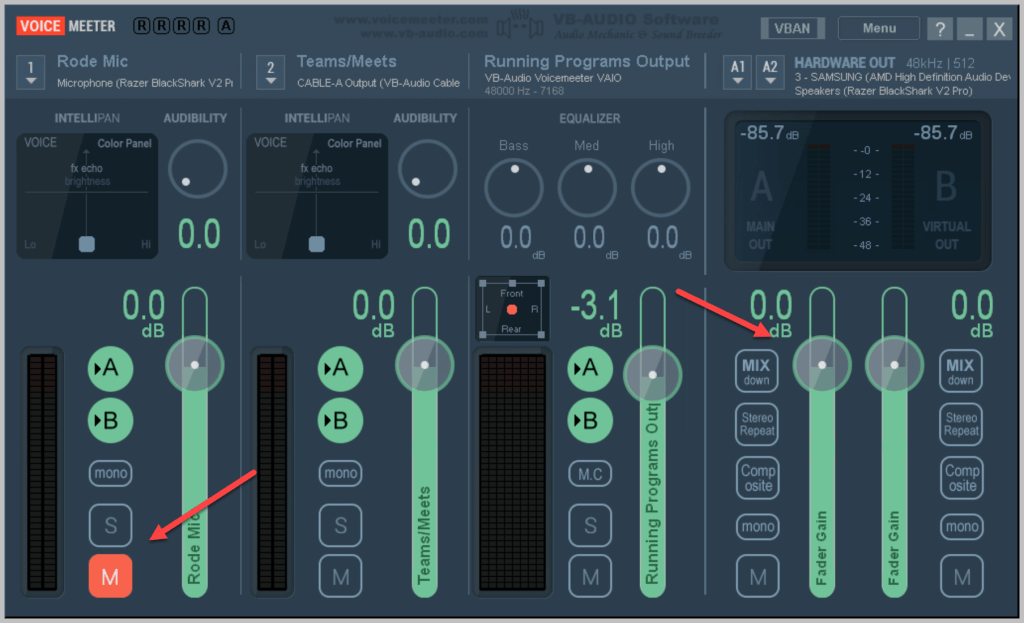Click first R recorder indicator in title bar
The height and width of the screenshot is (623, 1024).
141,25
